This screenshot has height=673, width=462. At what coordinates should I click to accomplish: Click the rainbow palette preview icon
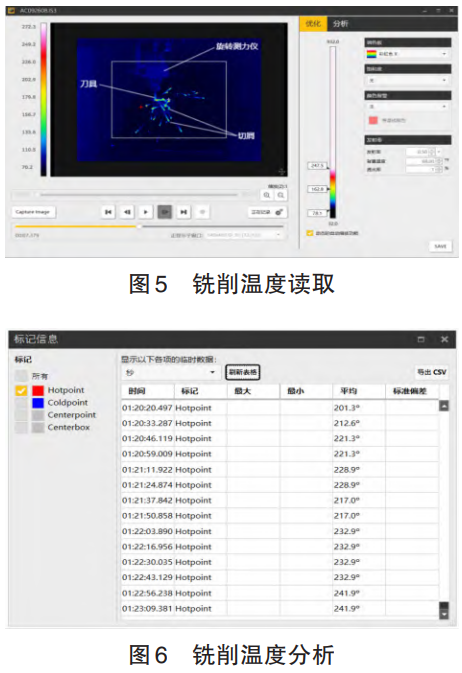(371, 54)
